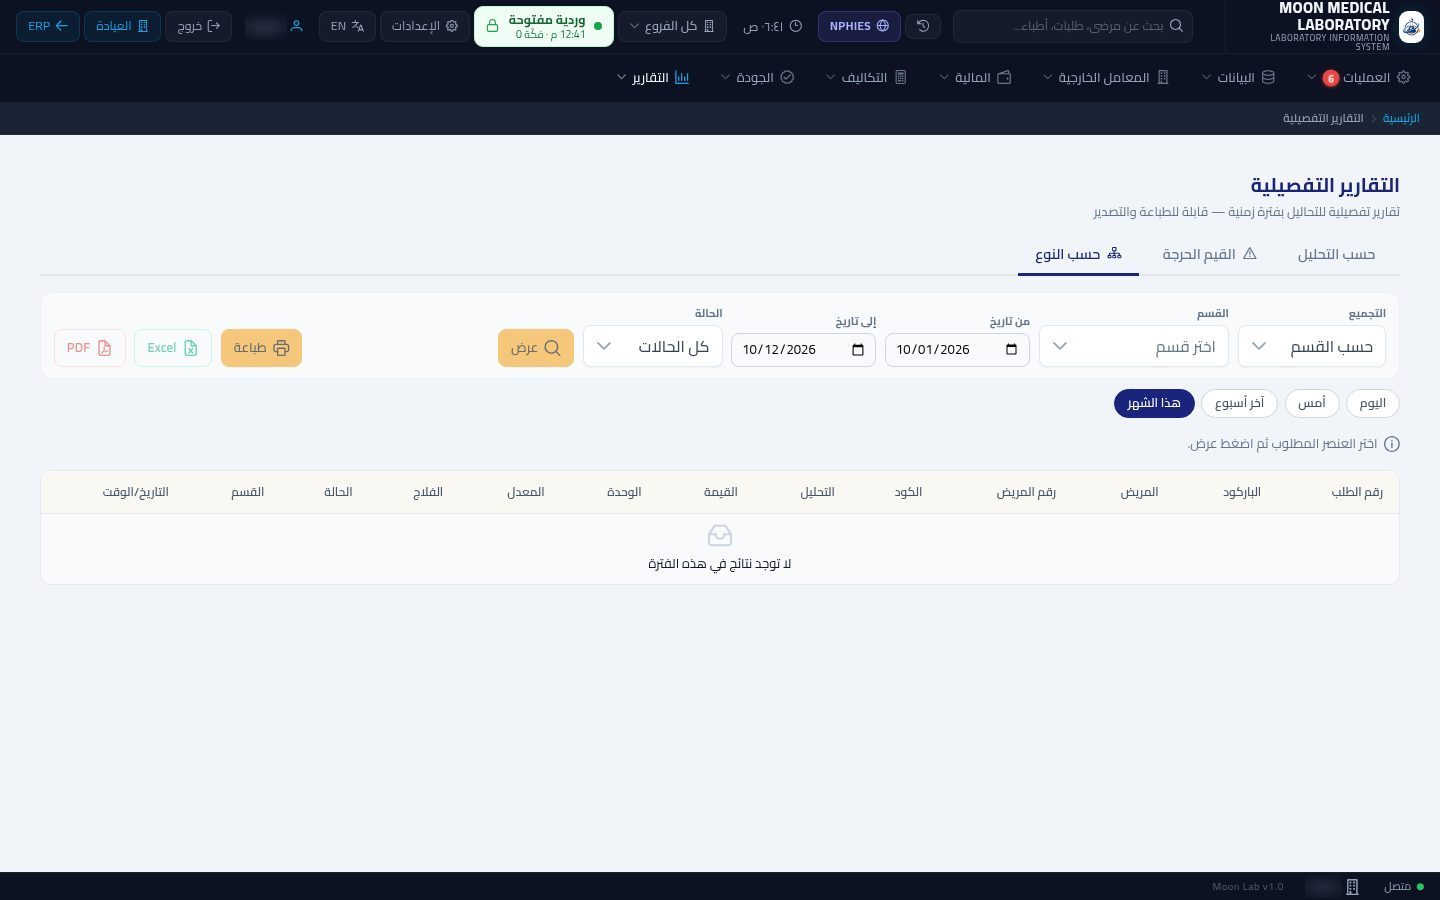Expand كل الفروع branches dropdown
The image size is (1440, 900).
(x=672, y=26)
